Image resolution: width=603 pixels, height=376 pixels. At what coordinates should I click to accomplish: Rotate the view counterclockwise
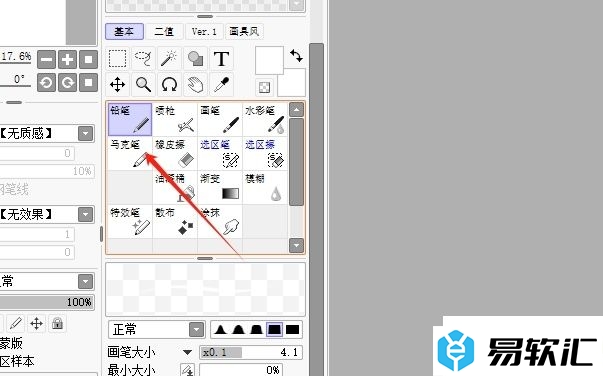(47, 83)
